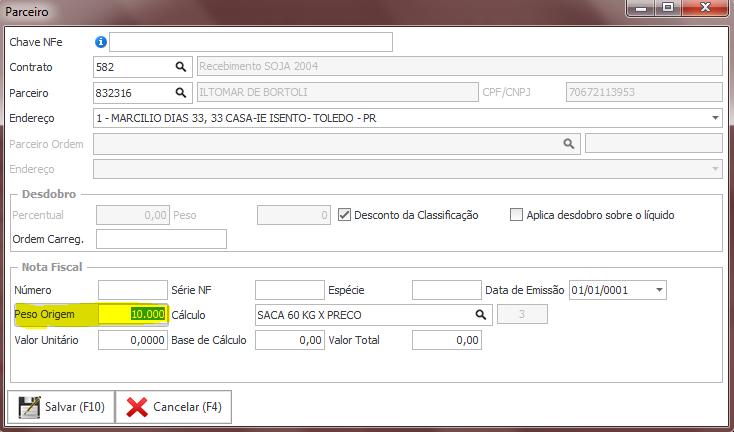Click the Peso Origem label
Image resolution: width=734 pixels, height=432 pixels.
pyautogui.click(x=44, y=314)
